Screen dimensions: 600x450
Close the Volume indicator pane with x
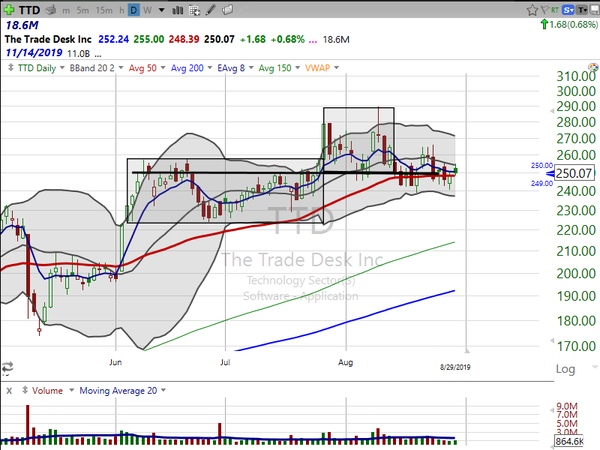coord(8,390)
